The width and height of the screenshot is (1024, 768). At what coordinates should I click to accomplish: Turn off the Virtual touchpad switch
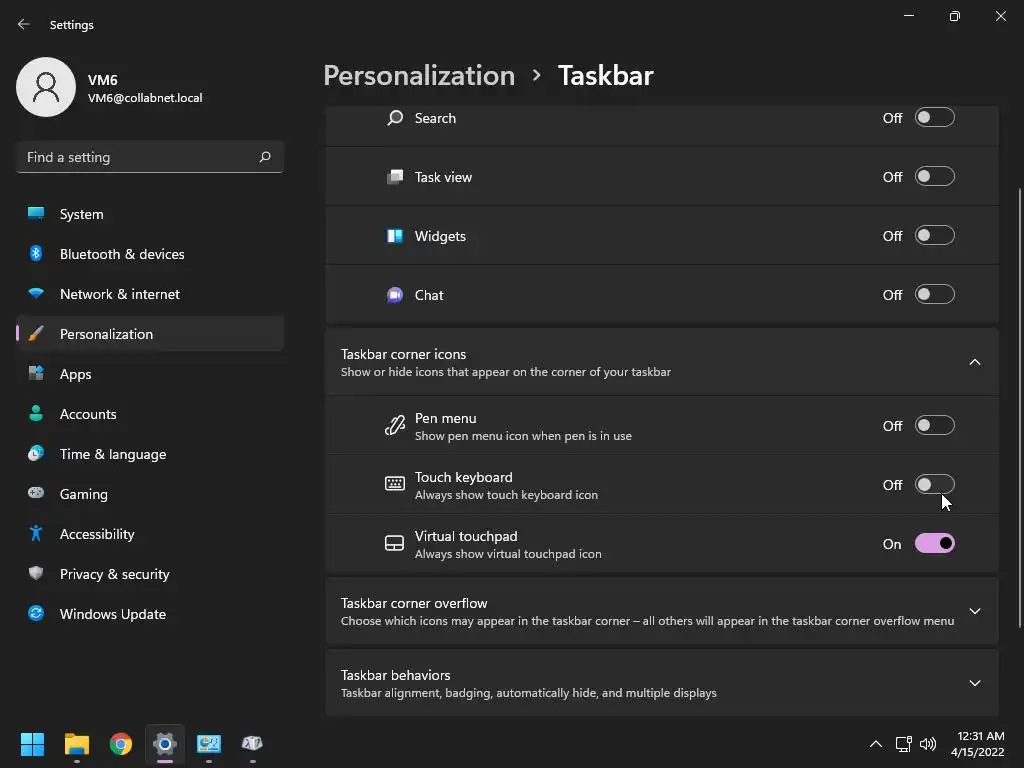(x=934, y=544)
